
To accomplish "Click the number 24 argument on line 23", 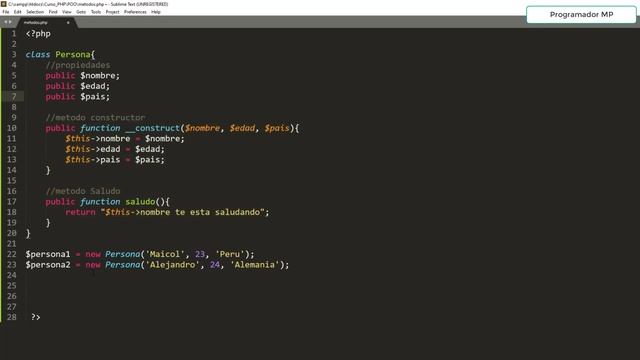I will click(x=215, y=265).
